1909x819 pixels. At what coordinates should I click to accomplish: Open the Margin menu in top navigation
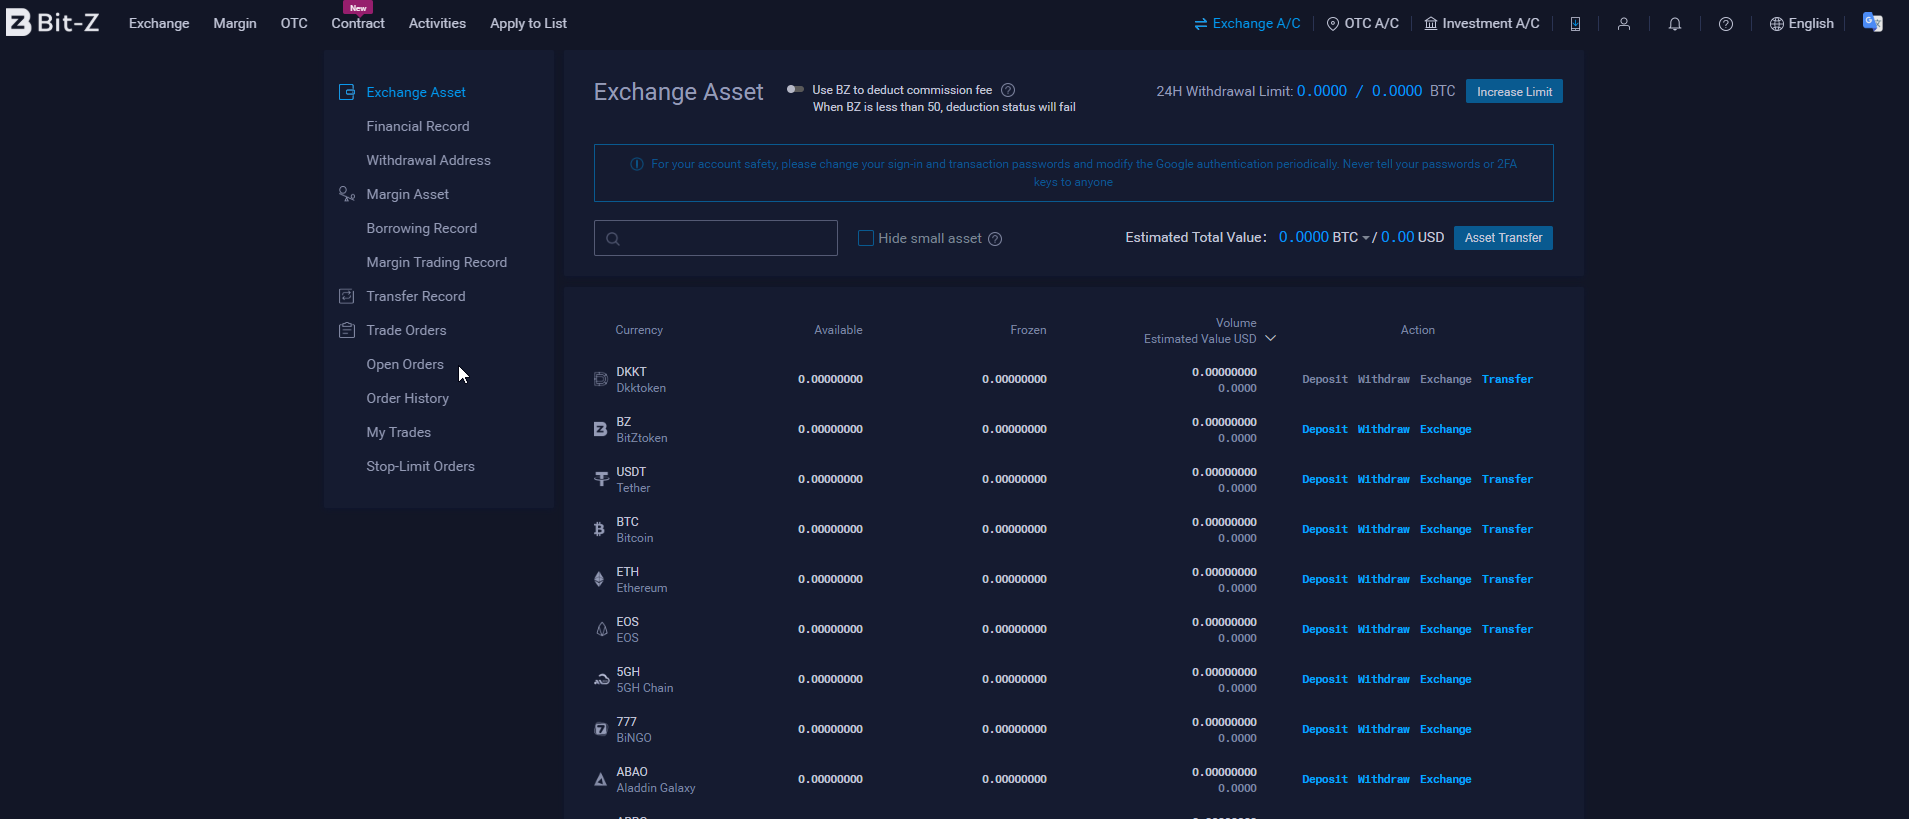coord(235,24)
